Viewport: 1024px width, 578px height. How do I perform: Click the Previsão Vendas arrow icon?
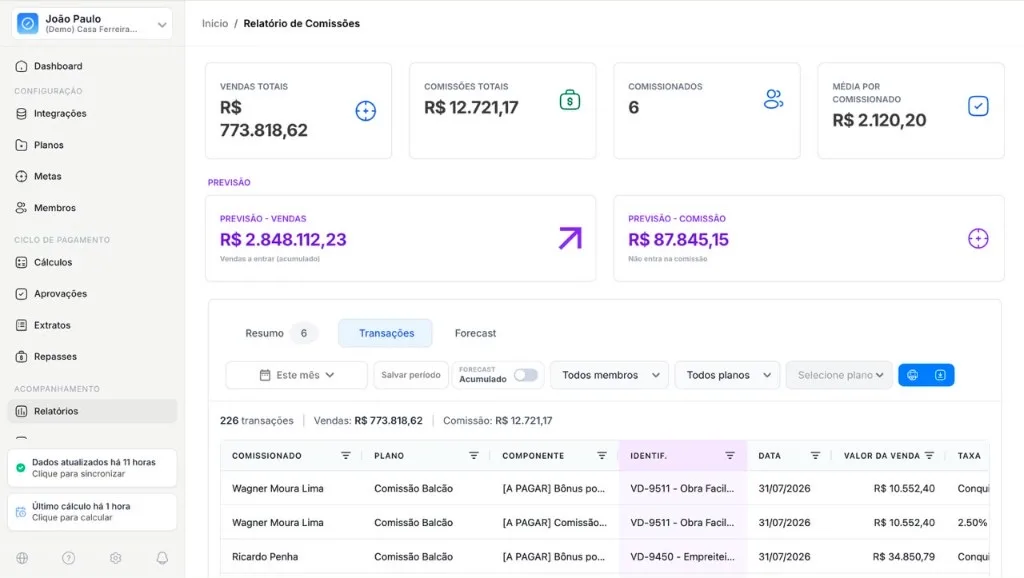tap(570, 238)
